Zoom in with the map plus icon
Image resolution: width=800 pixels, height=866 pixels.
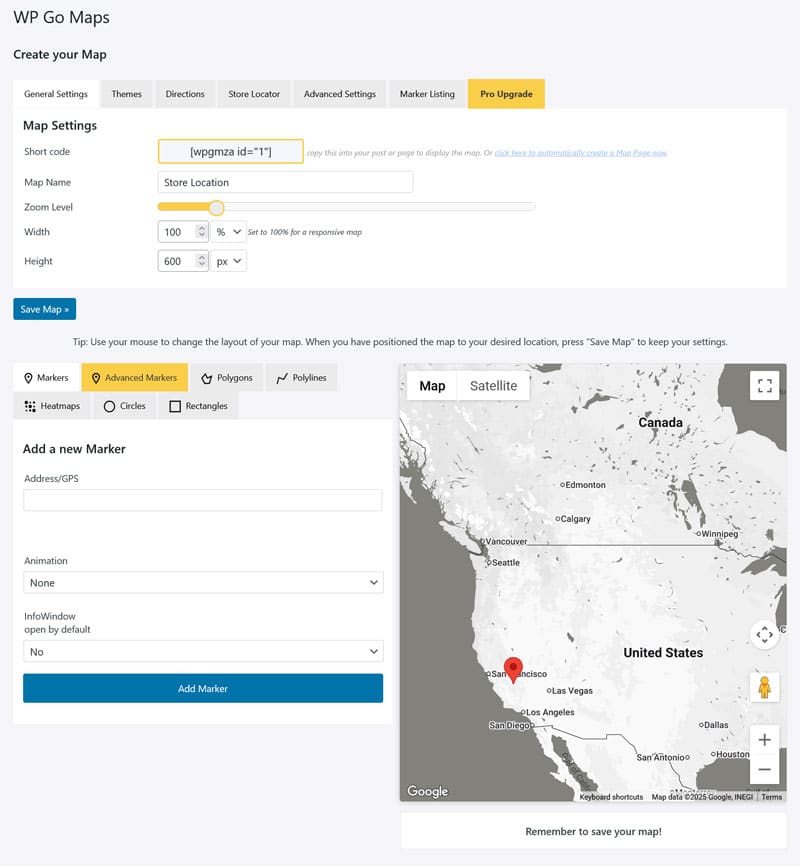pyautogui.click(x=765, y=740)
